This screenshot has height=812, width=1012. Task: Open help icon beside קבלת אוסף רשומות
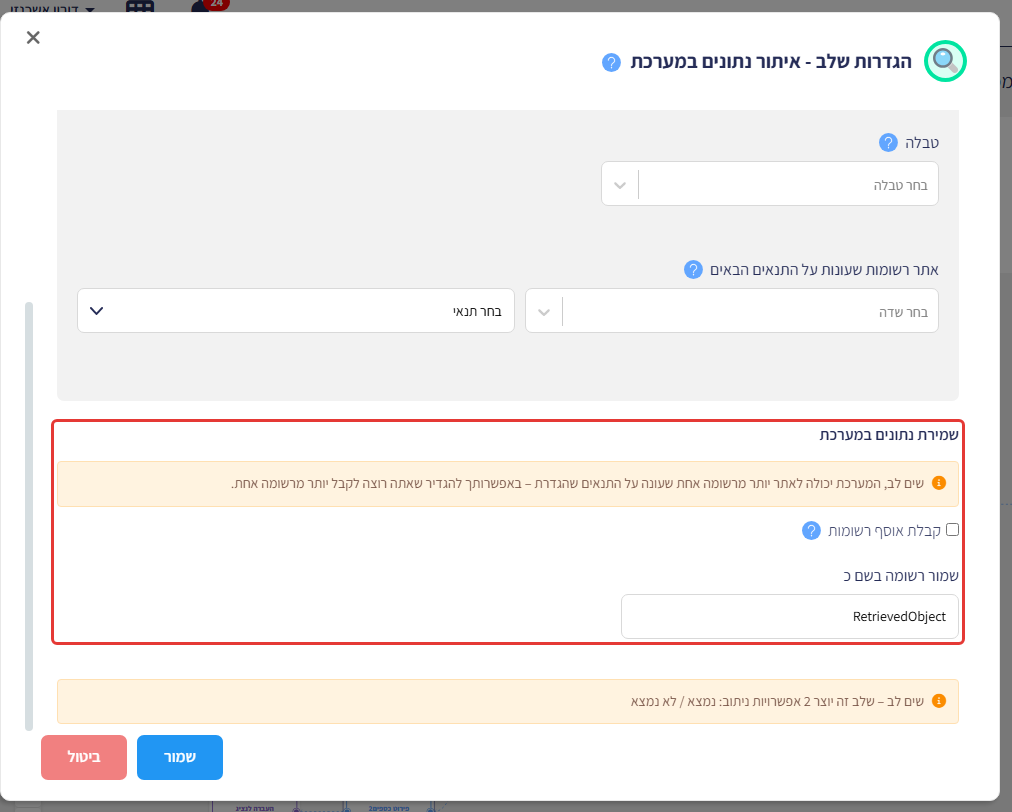pos(811,531)
